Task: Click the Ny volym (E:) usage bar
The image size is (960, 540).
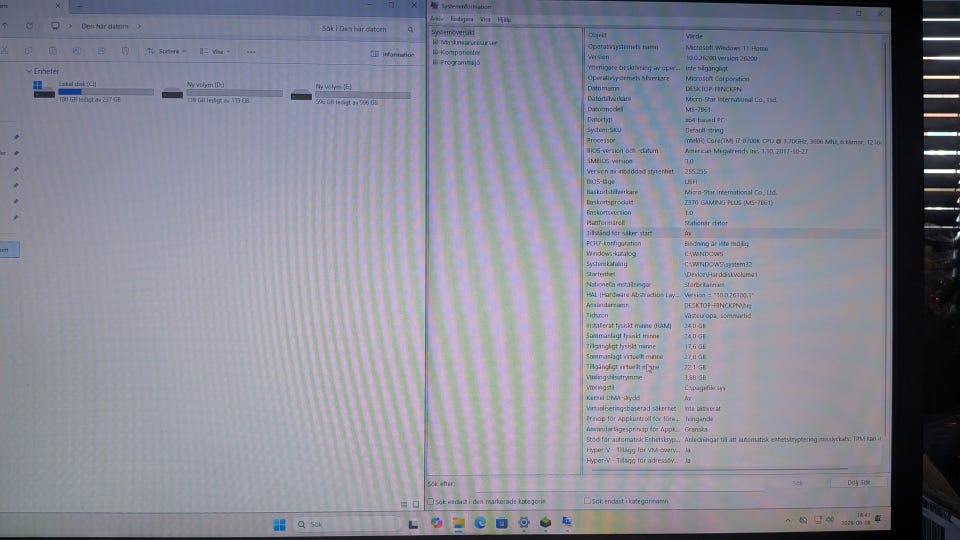Action: point(362,96)
